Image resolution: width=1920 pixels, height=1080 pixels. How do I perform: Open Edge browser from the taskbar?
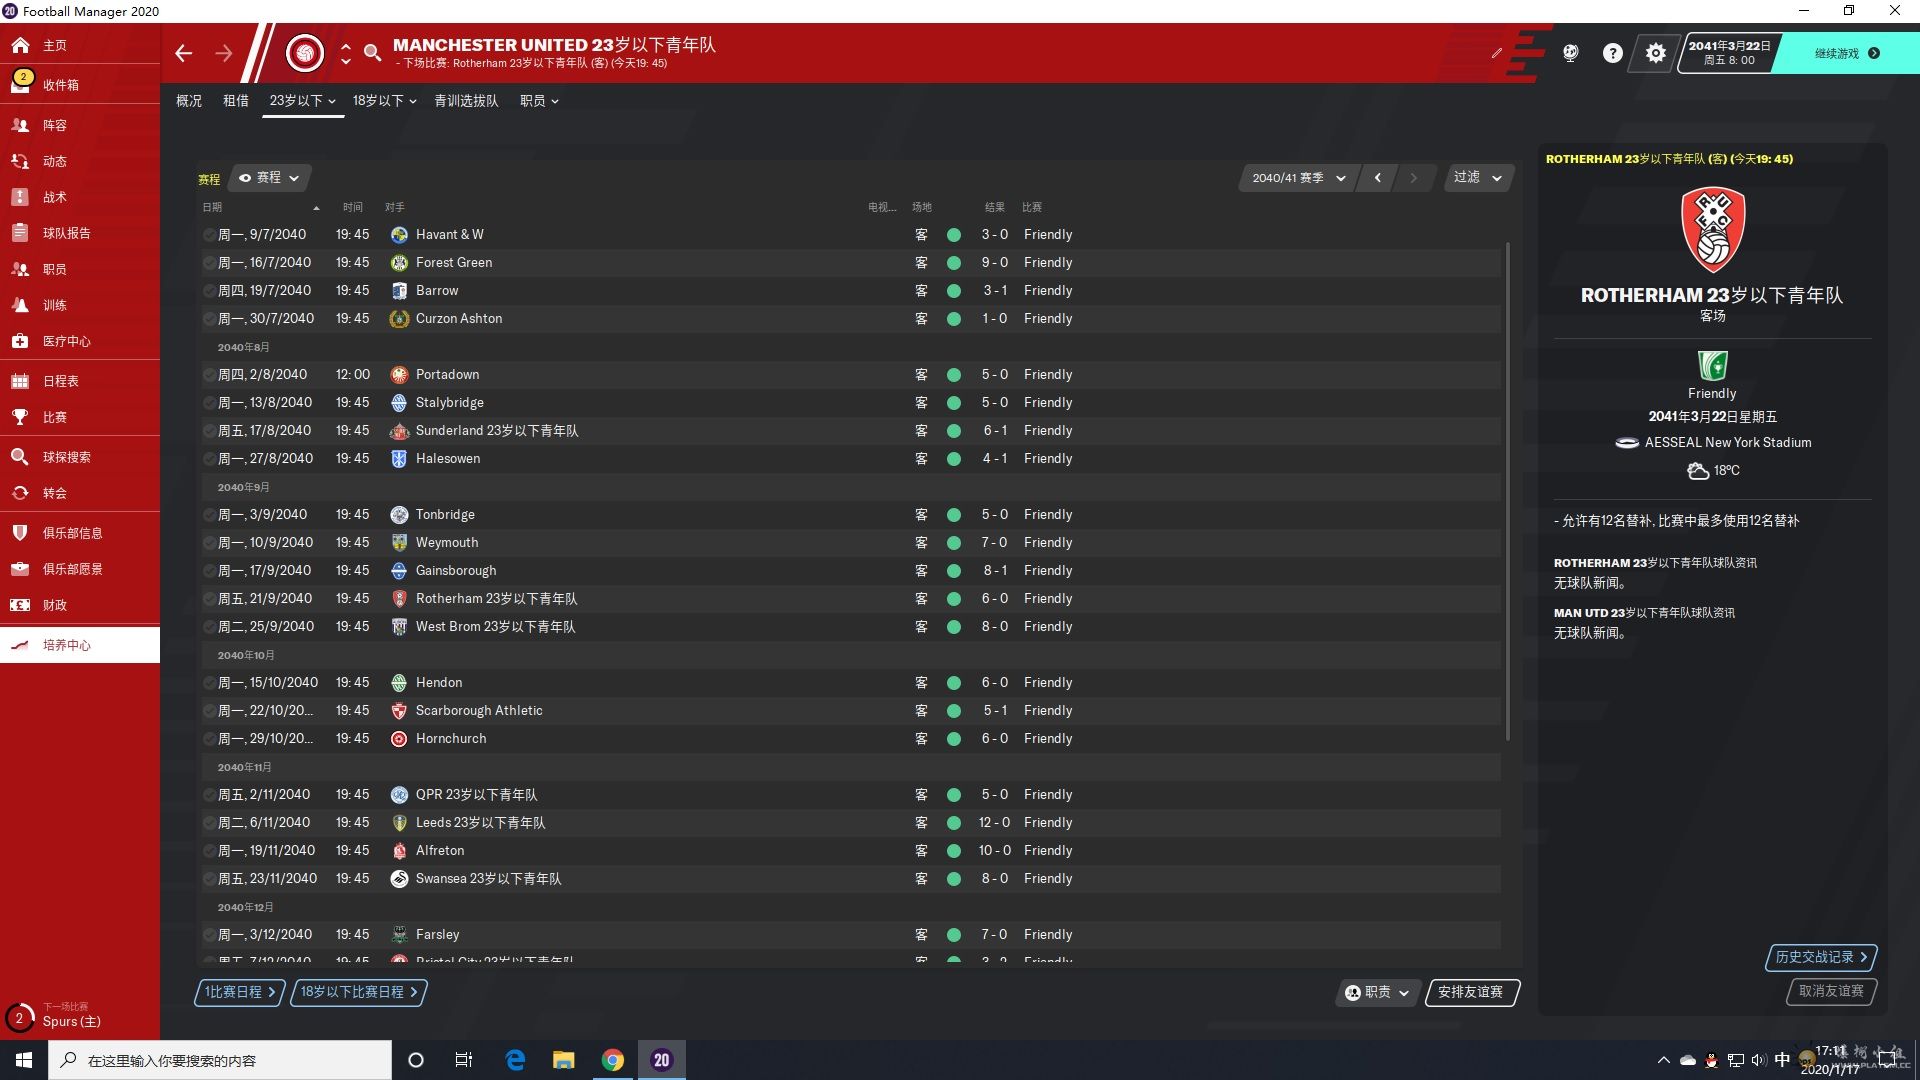click(515, 1060)
